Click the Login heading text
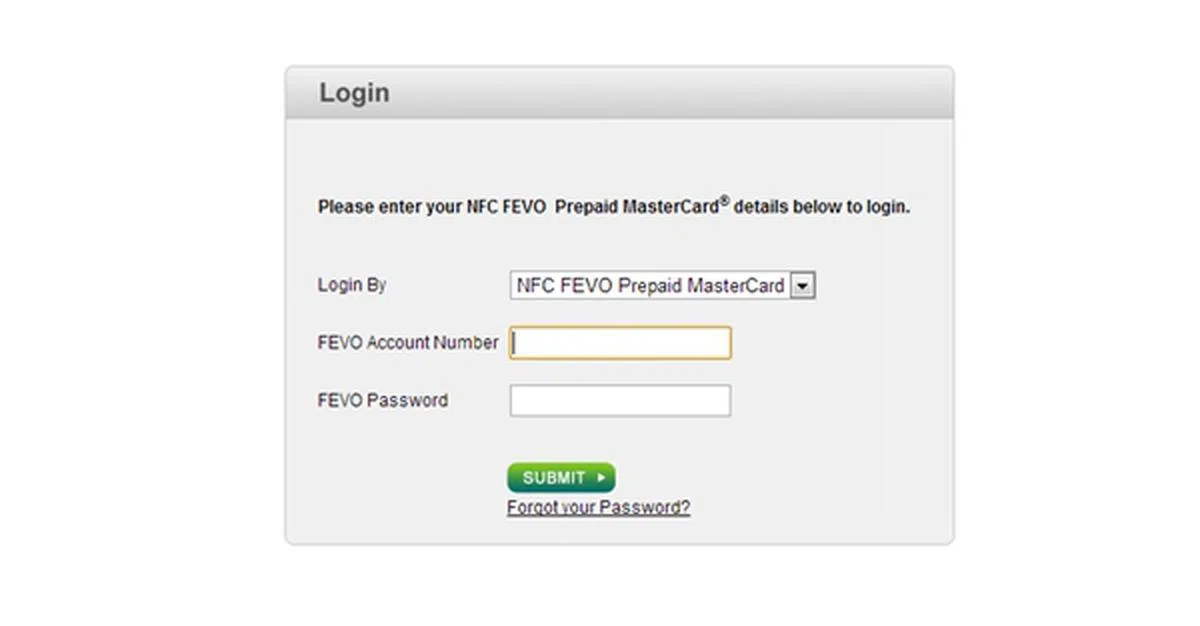 tap(354, 93)
